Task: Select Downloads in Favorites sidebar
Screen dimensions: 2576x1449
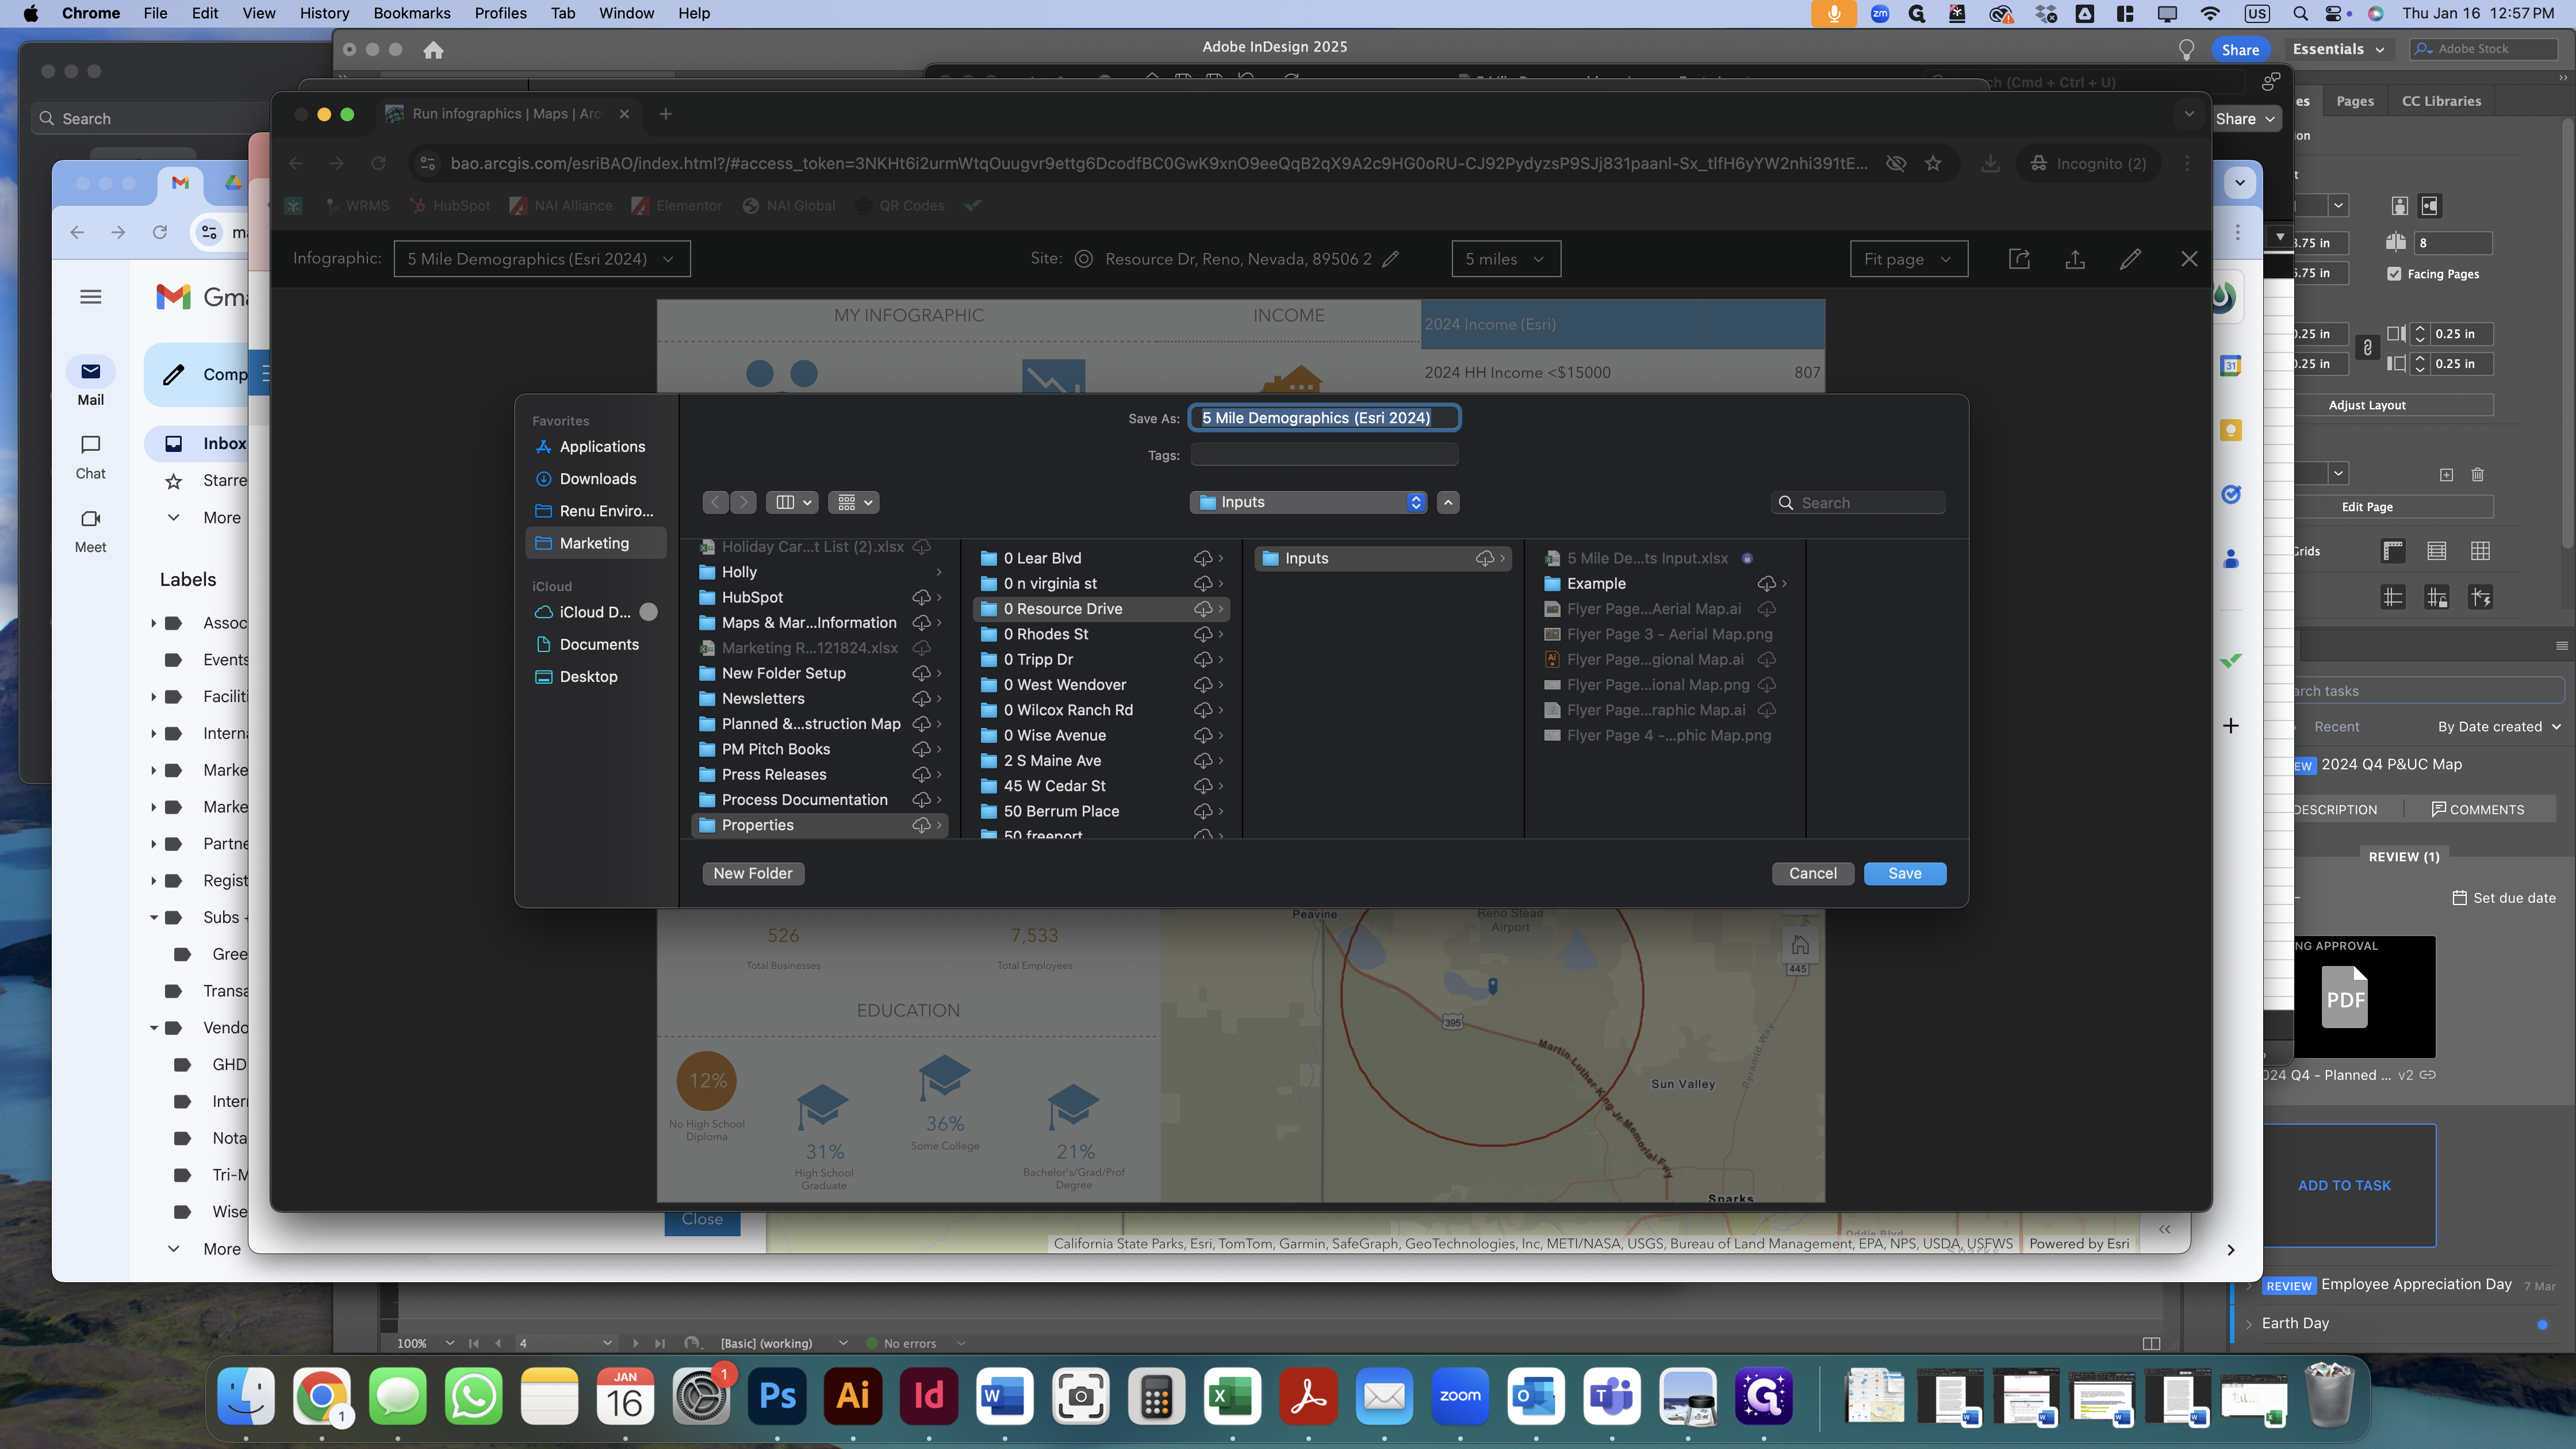Action: [595, 479]
